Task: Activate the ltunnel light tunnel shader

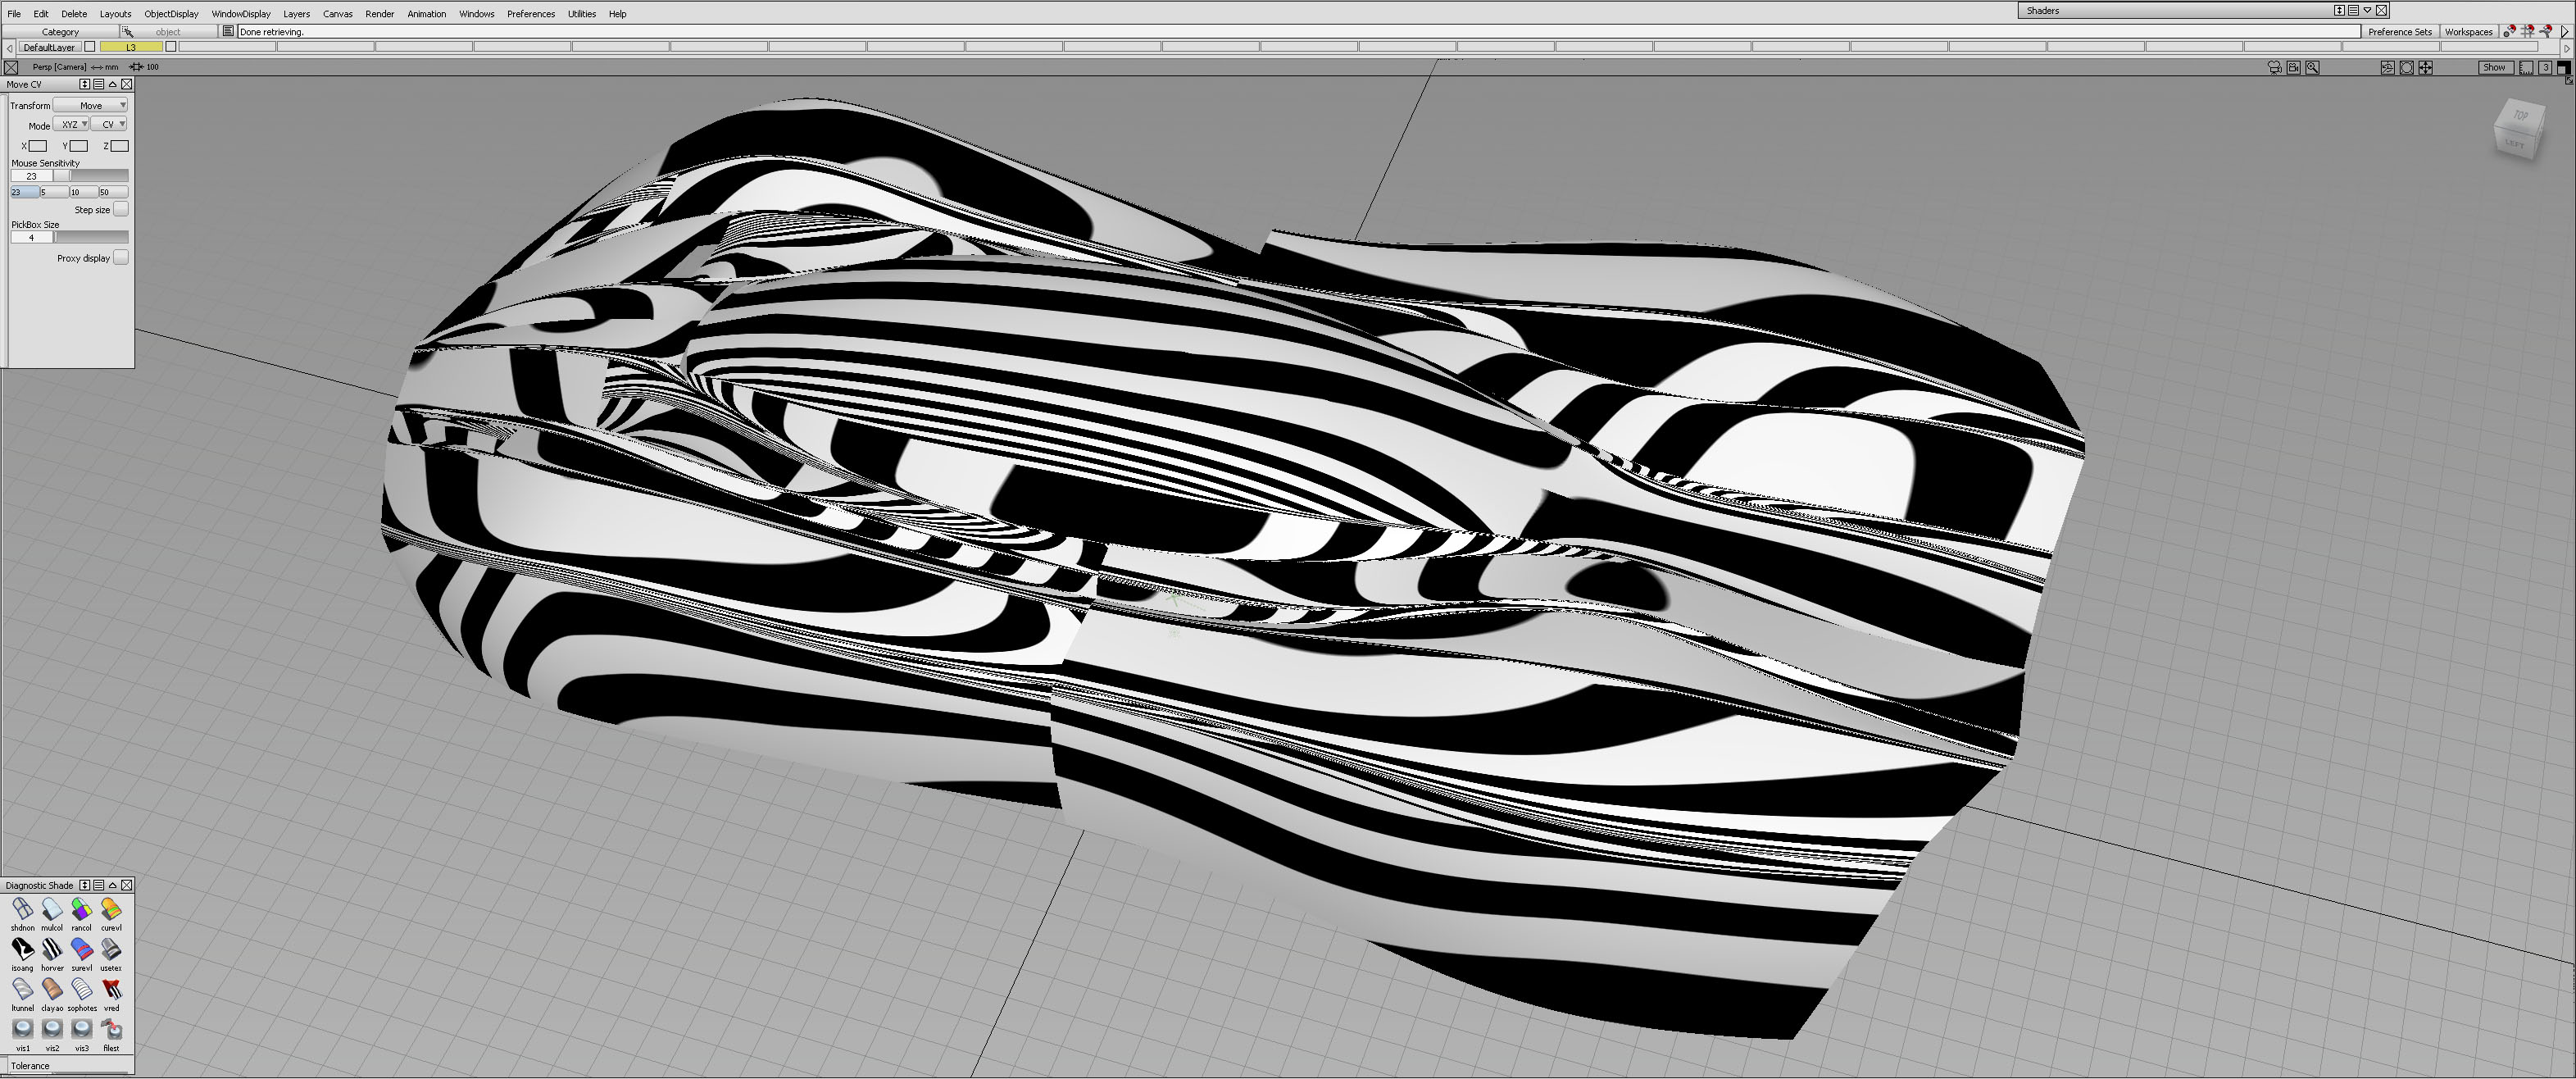Action: tap(22, 989)
